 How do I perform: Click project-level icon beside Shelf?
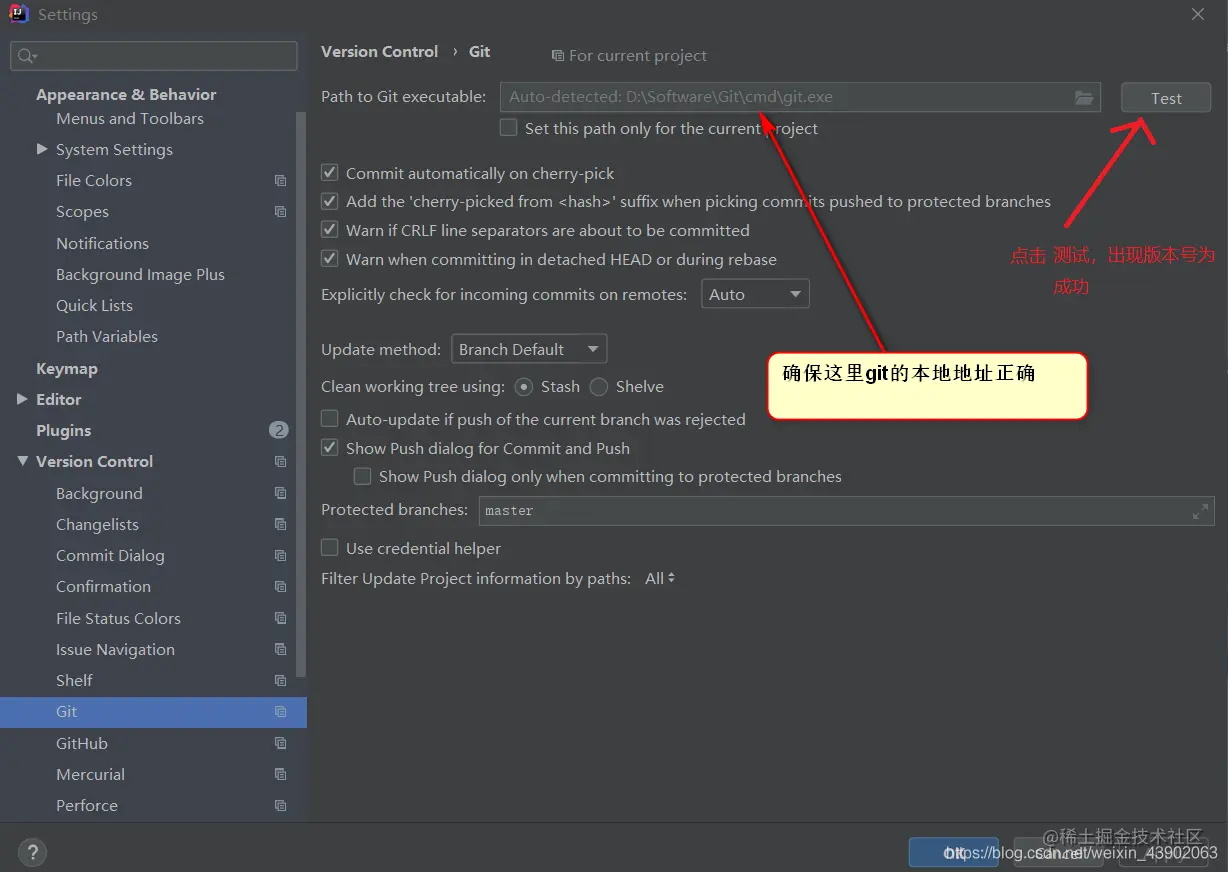pos(280,681)
